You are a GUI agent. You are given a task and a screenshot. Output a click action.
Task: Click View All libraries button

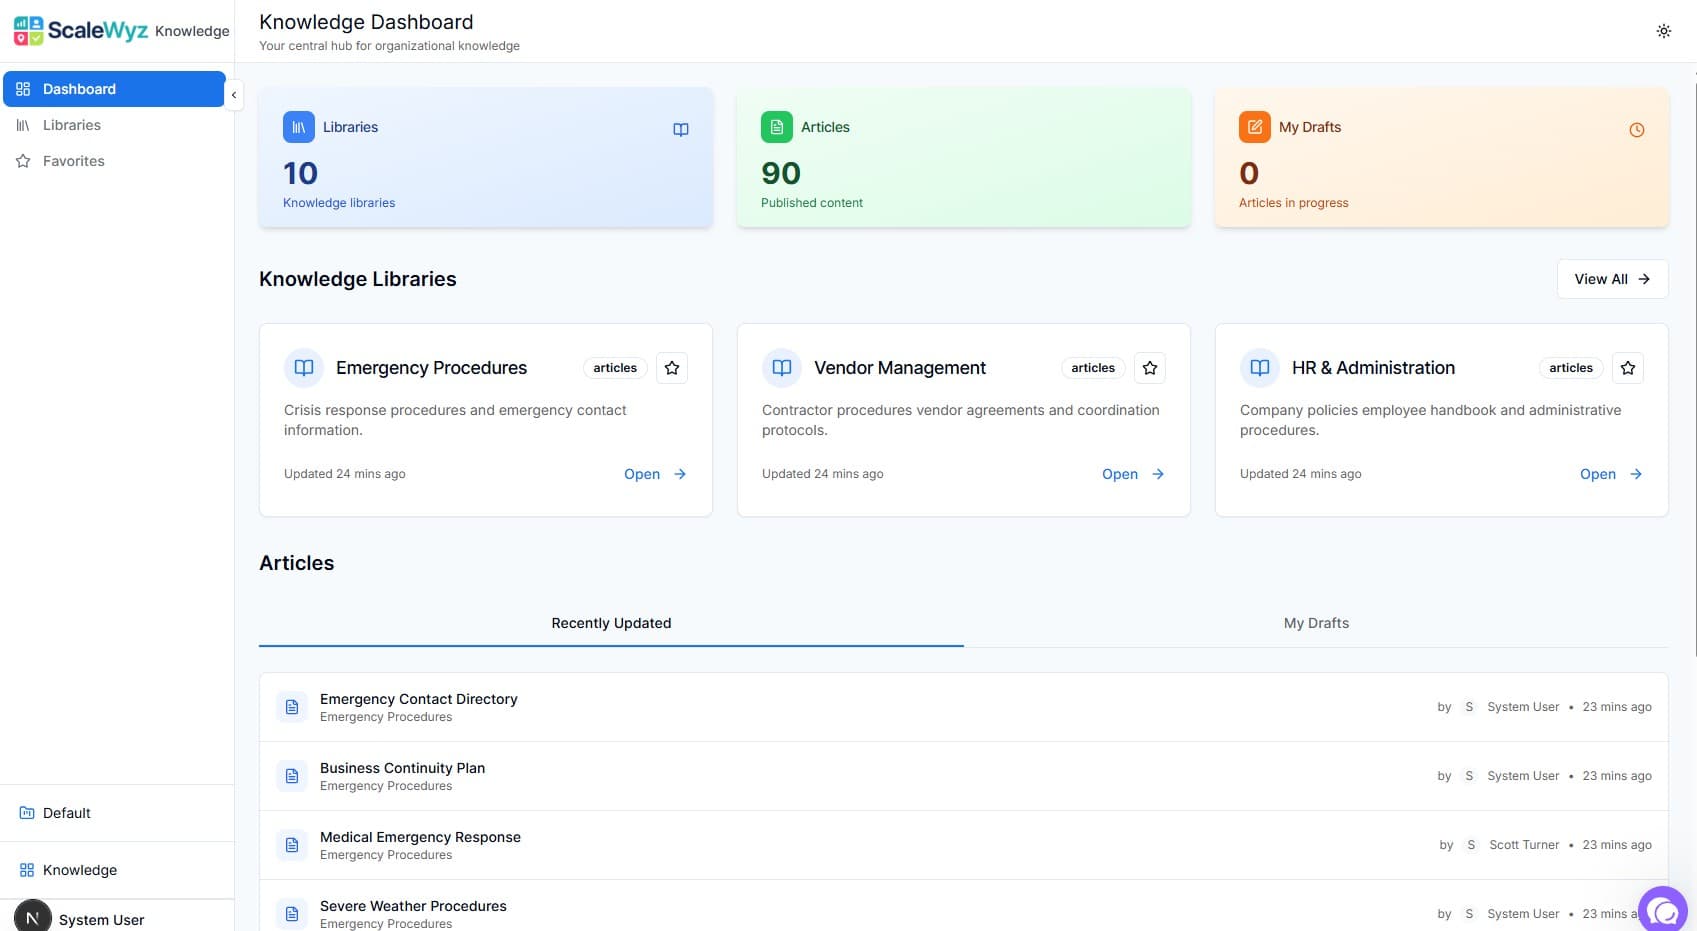pos(1612,279)
